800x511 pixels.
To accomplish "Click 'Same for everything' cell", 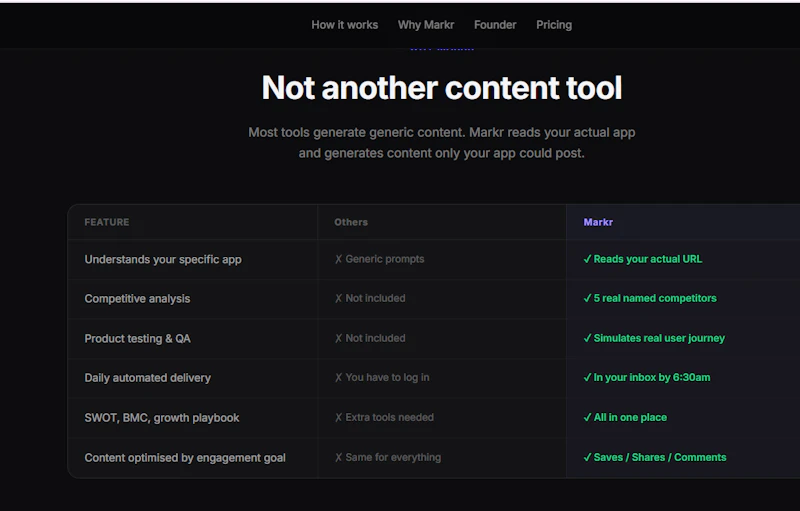I will [388, 457].
